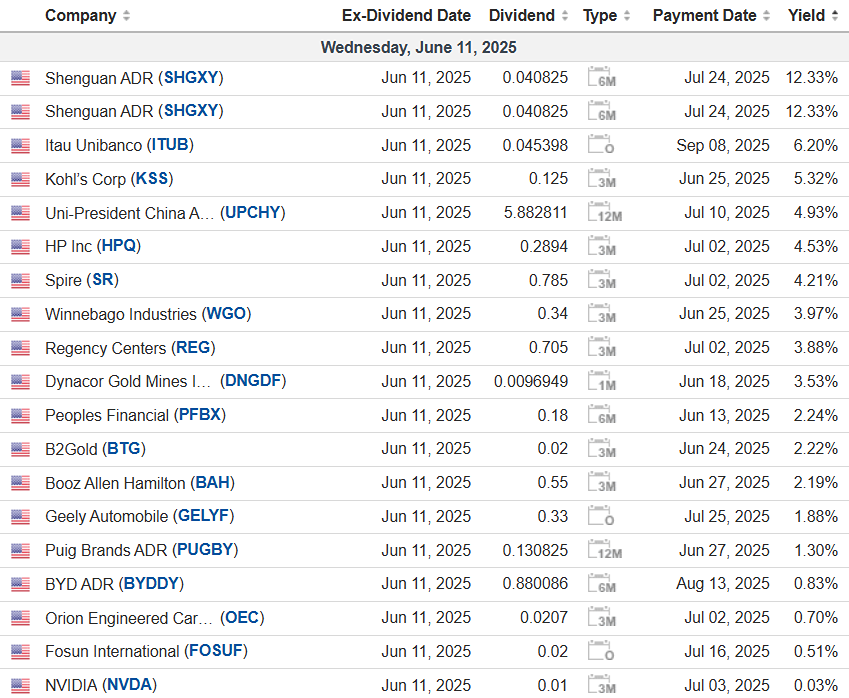849x698 pixels.
Task: Click the Jun 13, 2025 payment date
Action: point(724,415)
